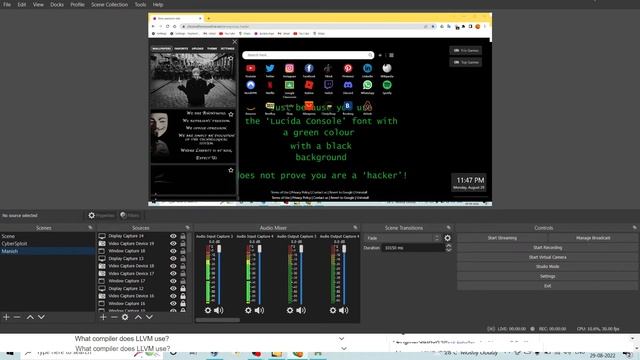Move the selected source up in Sources
The width and height of the screenshot is (640, 360).
pyautogui.click(x=138, y=317)
